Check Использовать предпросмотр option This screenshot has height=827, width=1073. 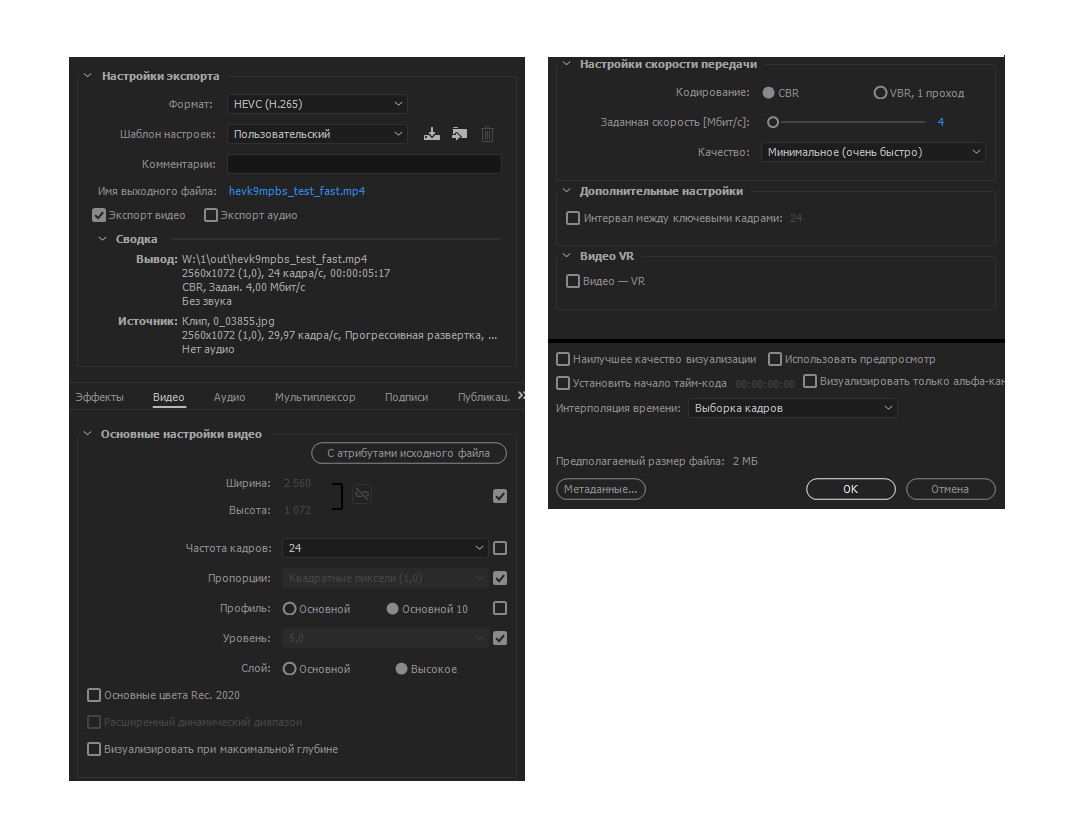pyautogui.click(x=775, y=359)
